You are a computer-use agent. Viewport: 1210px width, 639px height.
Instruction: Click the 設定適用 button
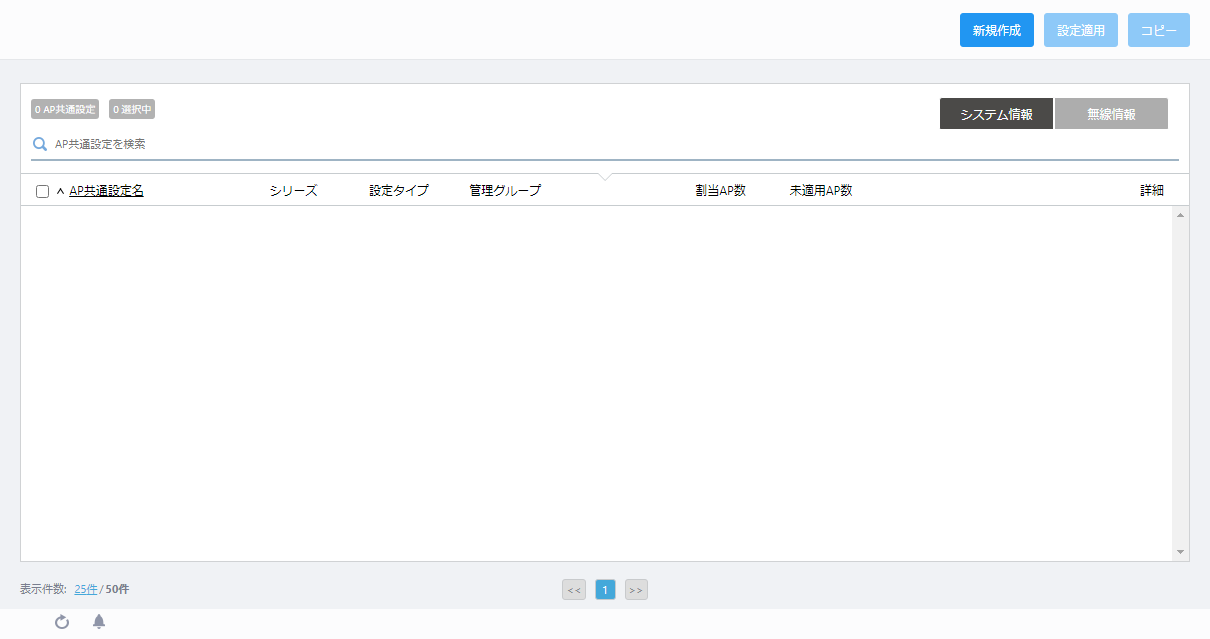tap(1081, 30)
